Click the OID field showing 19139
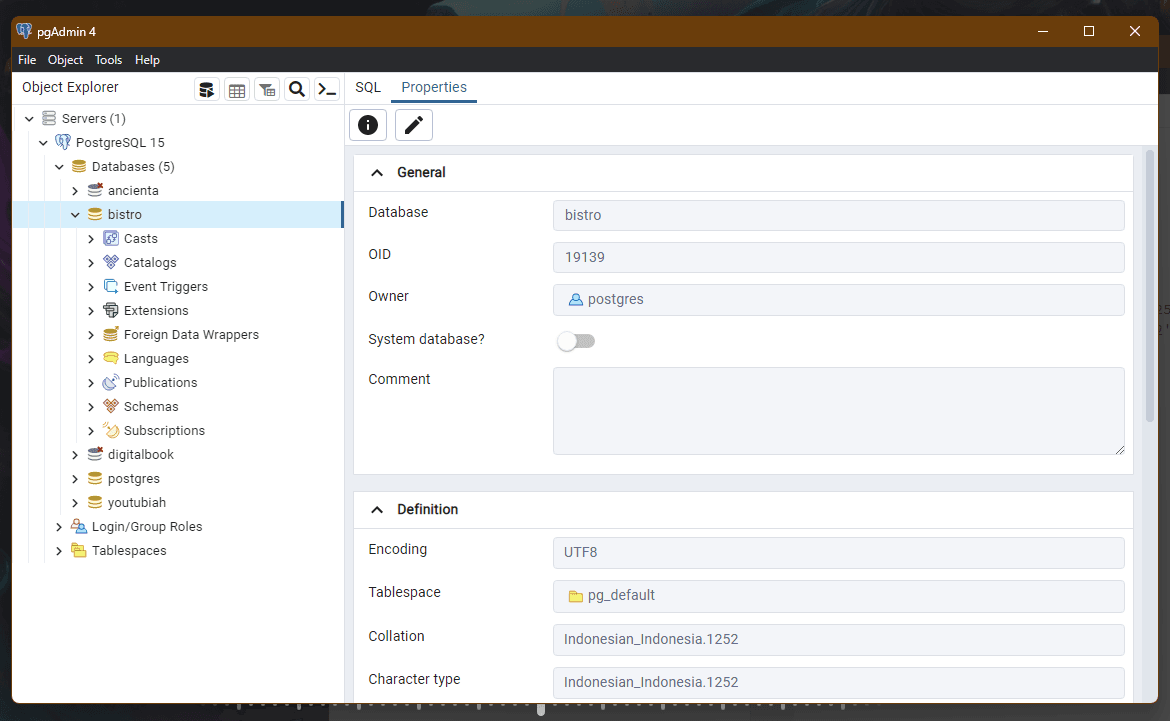This screenshot has width=1170, height=721. [839, 257]
